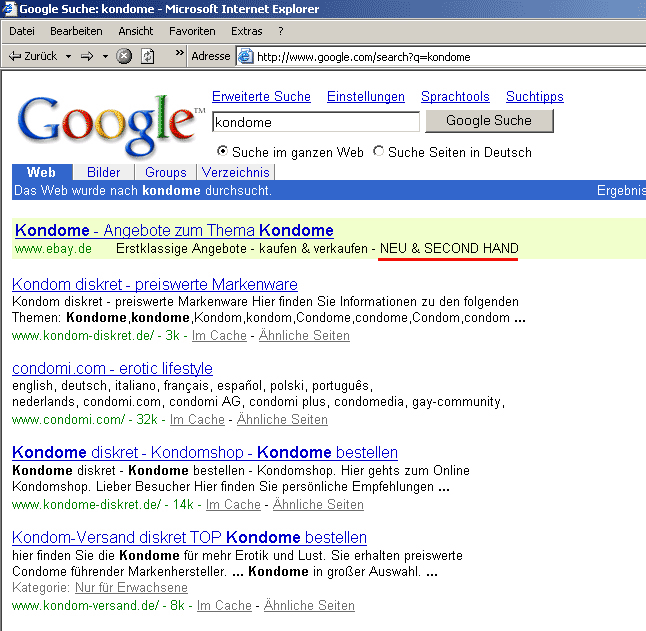Open the Bearbeiten menu
Viewport: 646px width, 631px height.
pos(76,31)
